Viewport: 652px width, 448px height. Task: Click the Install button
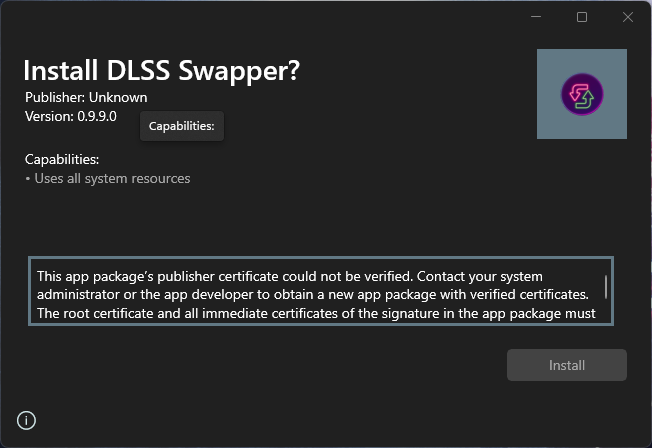(566, 365)
